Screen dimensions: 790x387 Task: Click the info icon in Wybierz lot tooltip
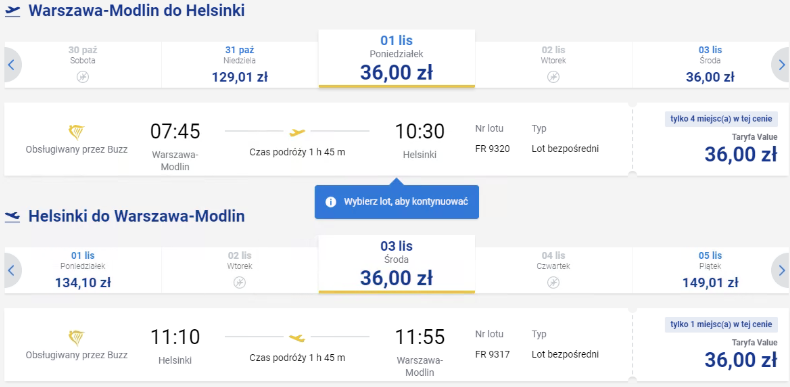coord(331,202)
